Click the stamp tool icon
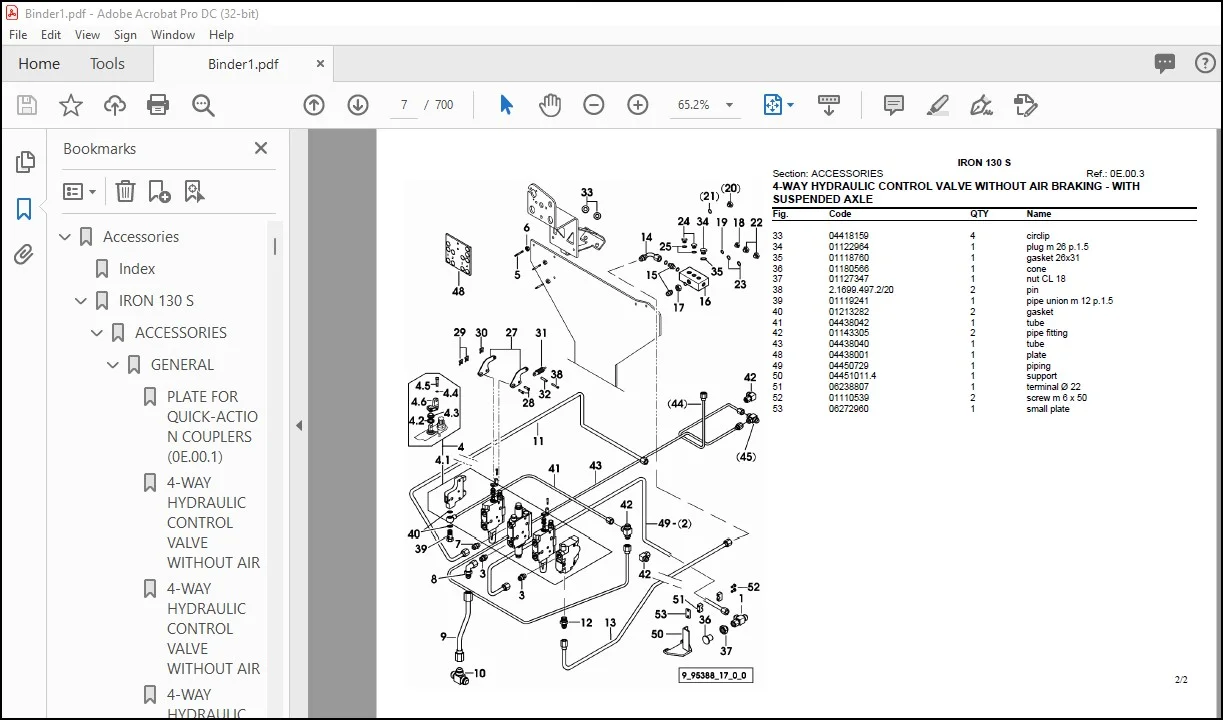The width and height of the screenshot is (1223, 720). pyautogui.click(x=1025, y=105)
